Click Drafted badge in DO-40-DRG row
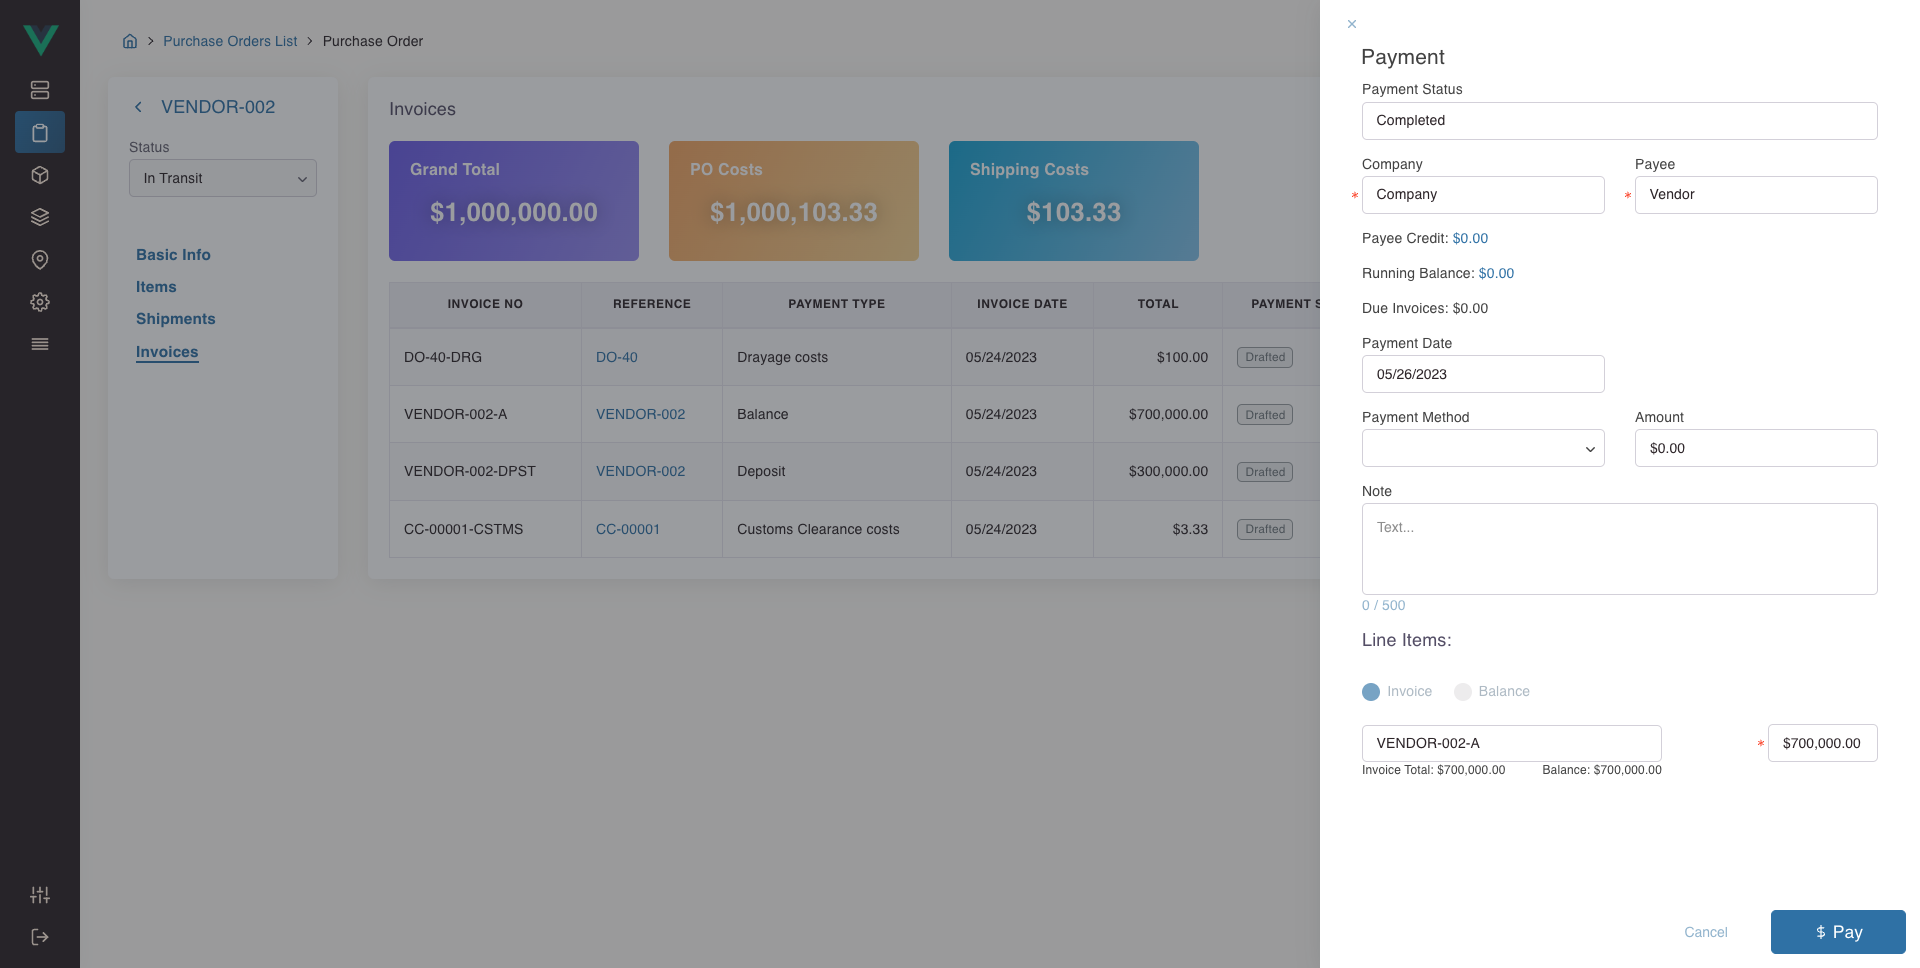Screen dimensions: 1920x968 coord(1265,357)
